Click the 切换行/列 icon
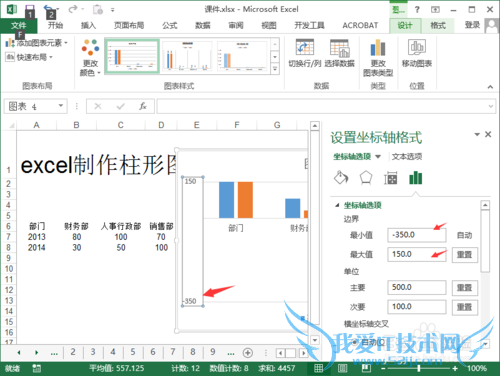Viewport: 500px width, 376px height. (x=305, y=47)
